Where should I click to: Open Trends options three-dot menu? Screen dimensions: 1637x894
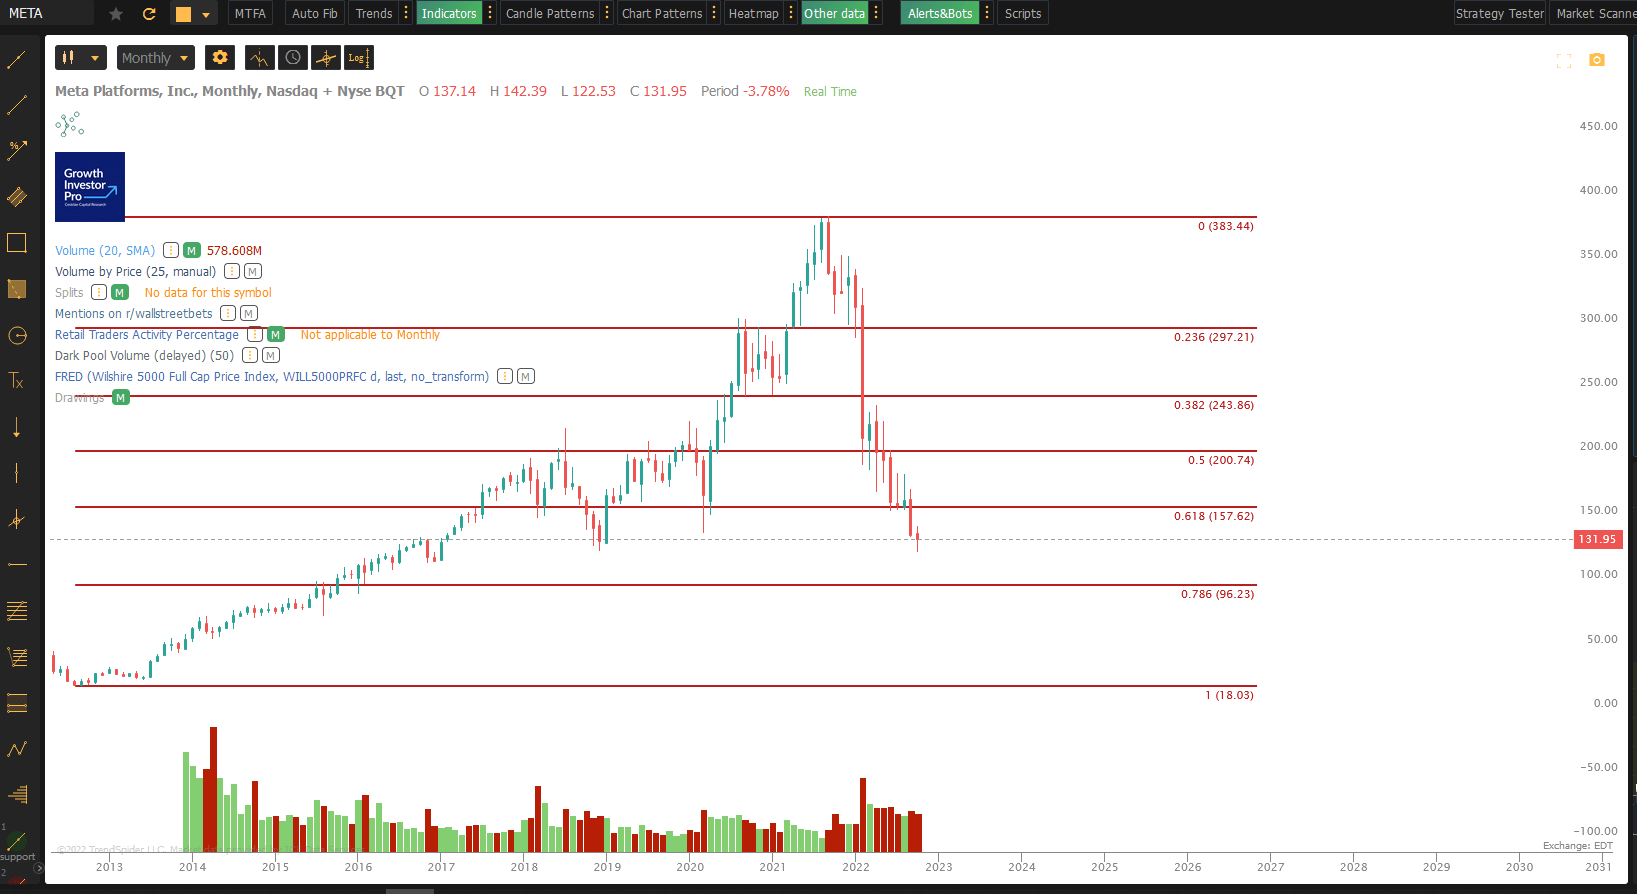pyautogui.click(x=406, y=13)
